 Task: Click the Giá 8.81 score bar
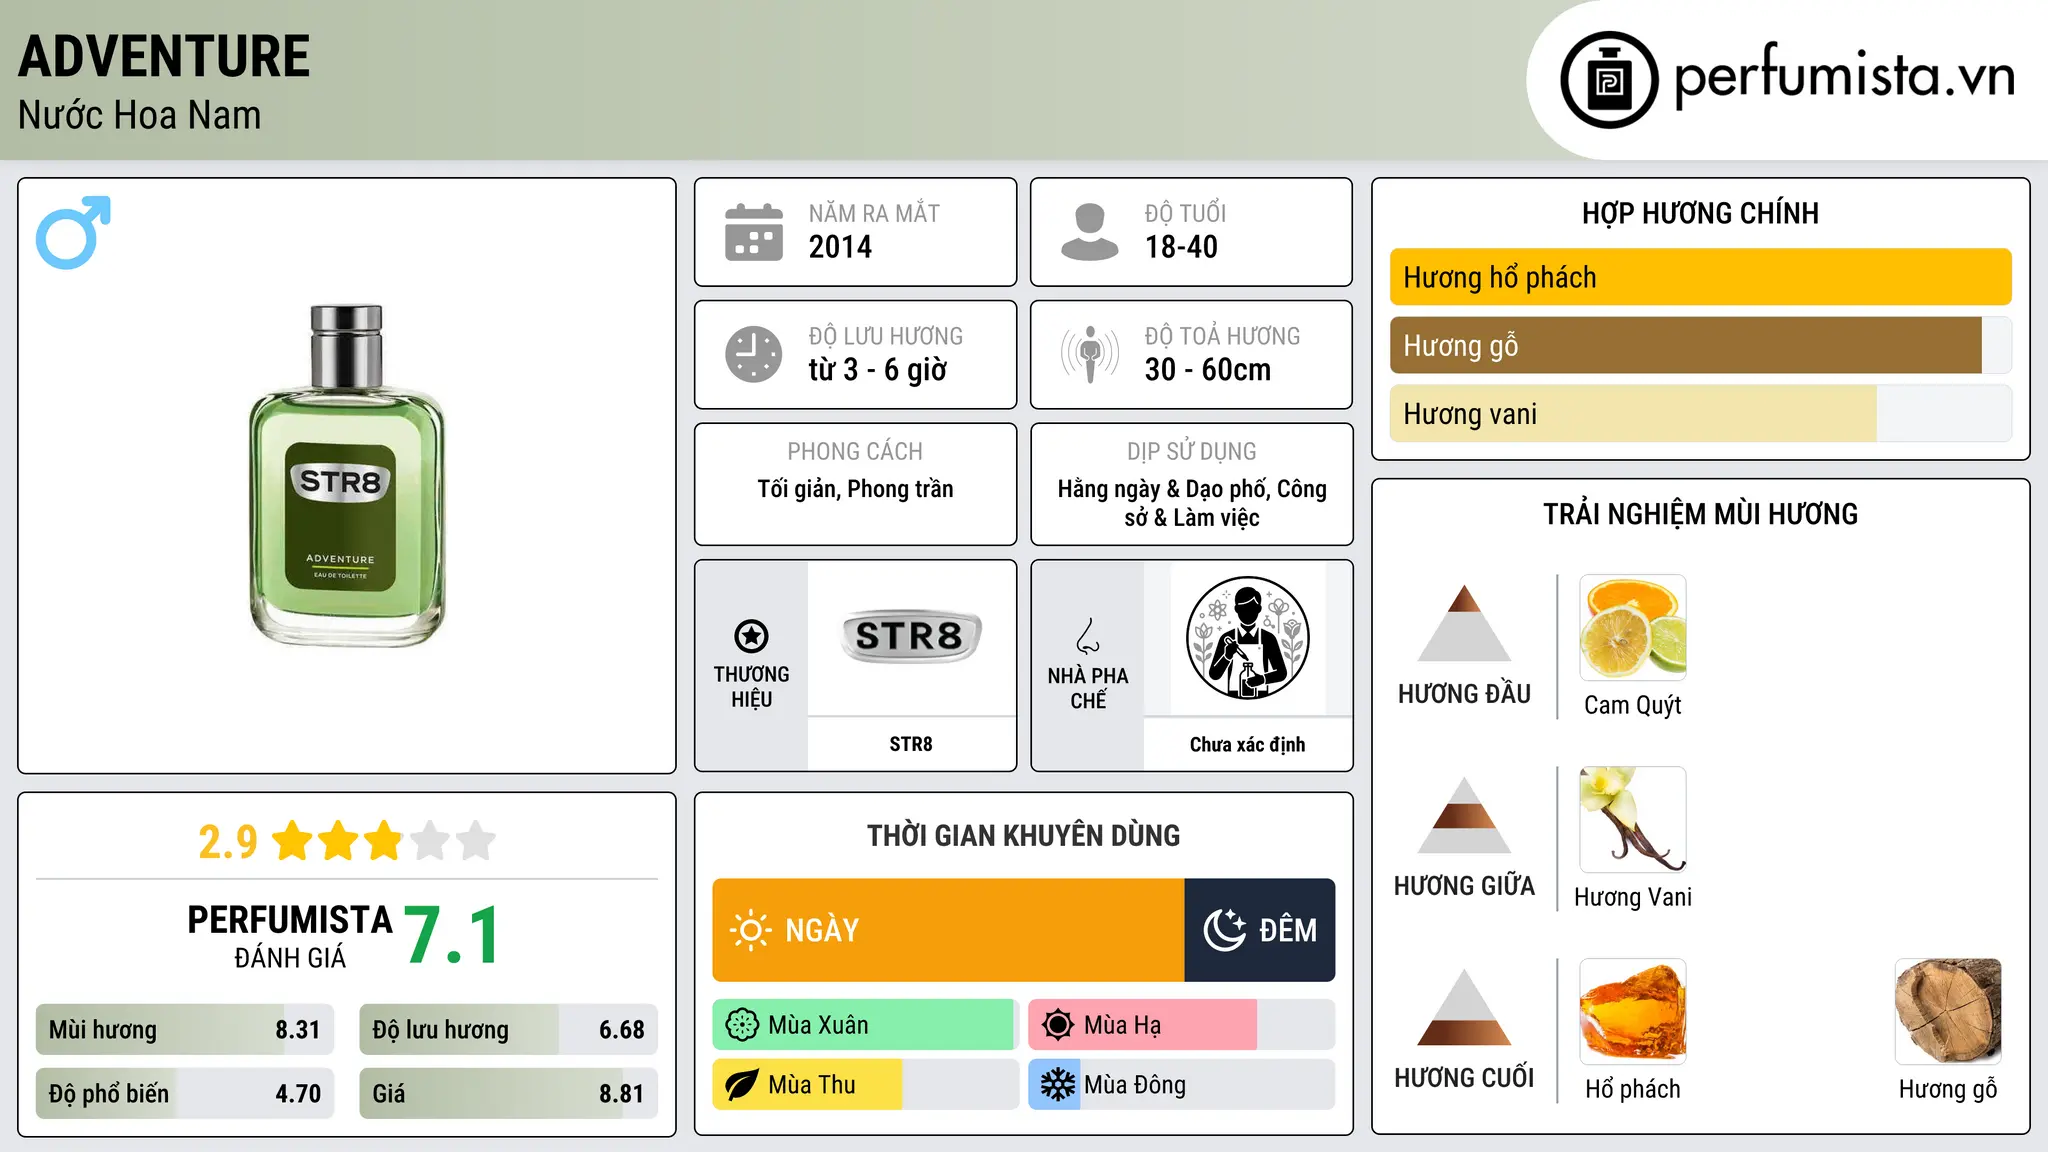click(x=508, y=1094)
